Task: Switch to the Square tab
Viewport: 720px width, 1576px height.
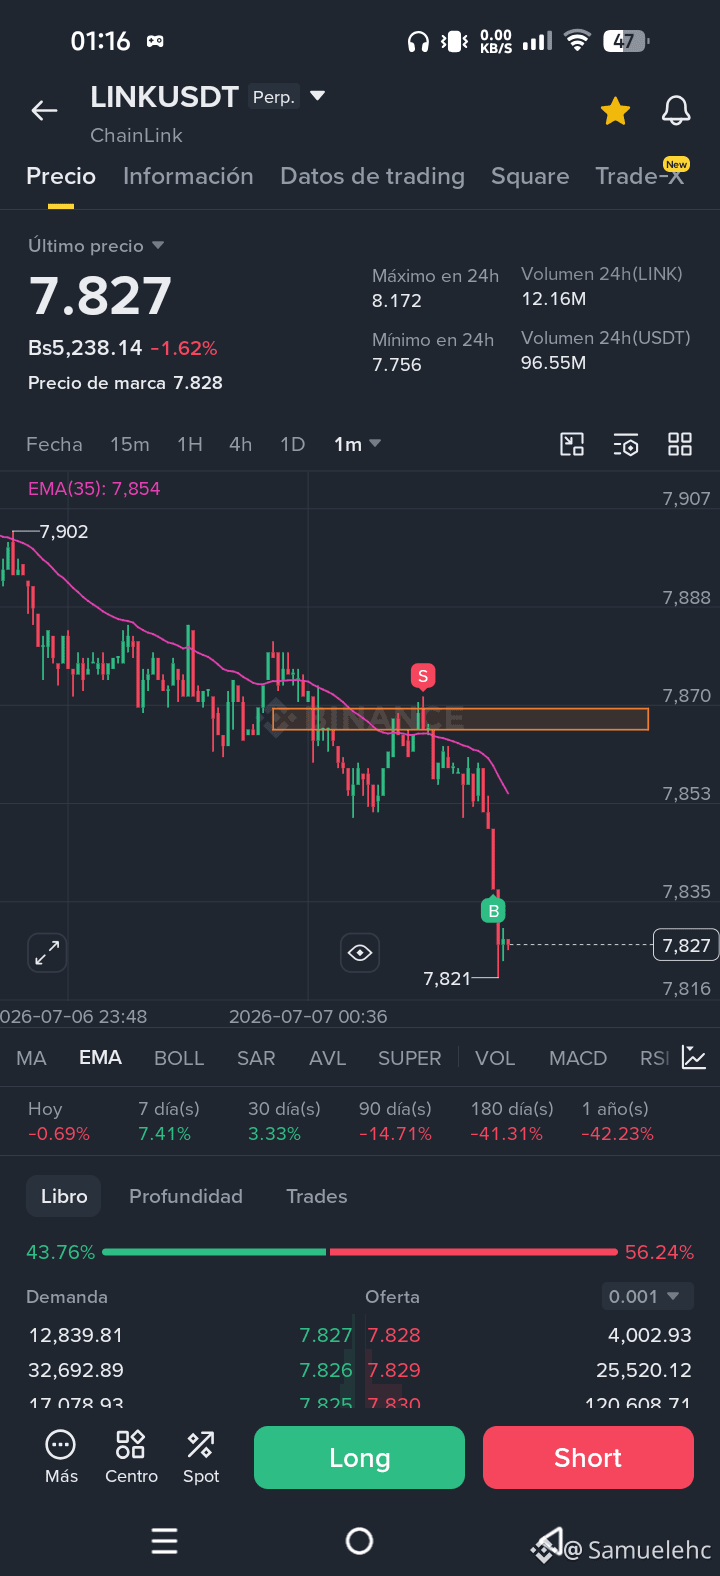Action: (x=530, y=176)
